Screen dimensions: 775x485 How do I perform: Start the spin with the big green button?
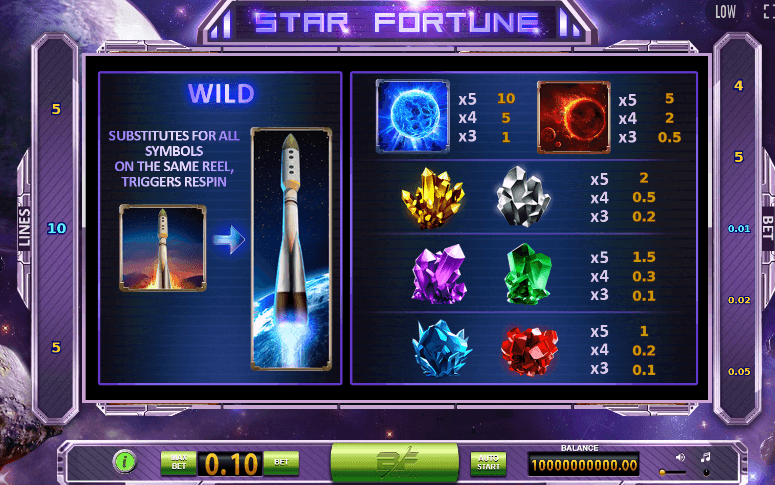coord(394,462)
